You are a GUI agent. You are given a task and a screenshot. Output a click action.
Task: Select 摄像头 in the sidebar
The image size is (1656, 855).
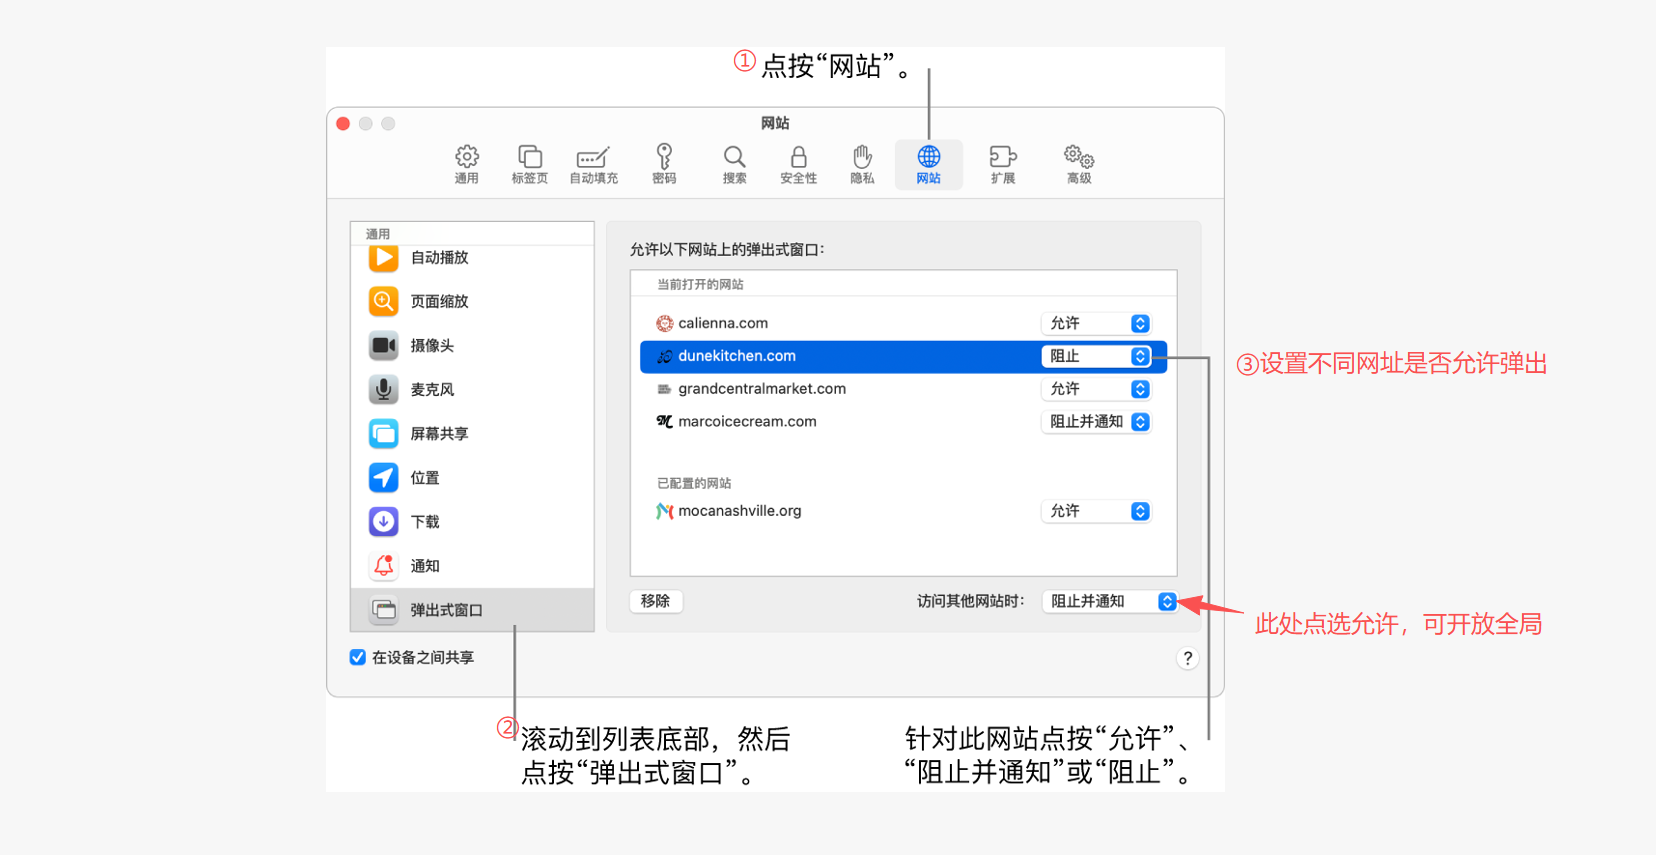click(472, 345)
